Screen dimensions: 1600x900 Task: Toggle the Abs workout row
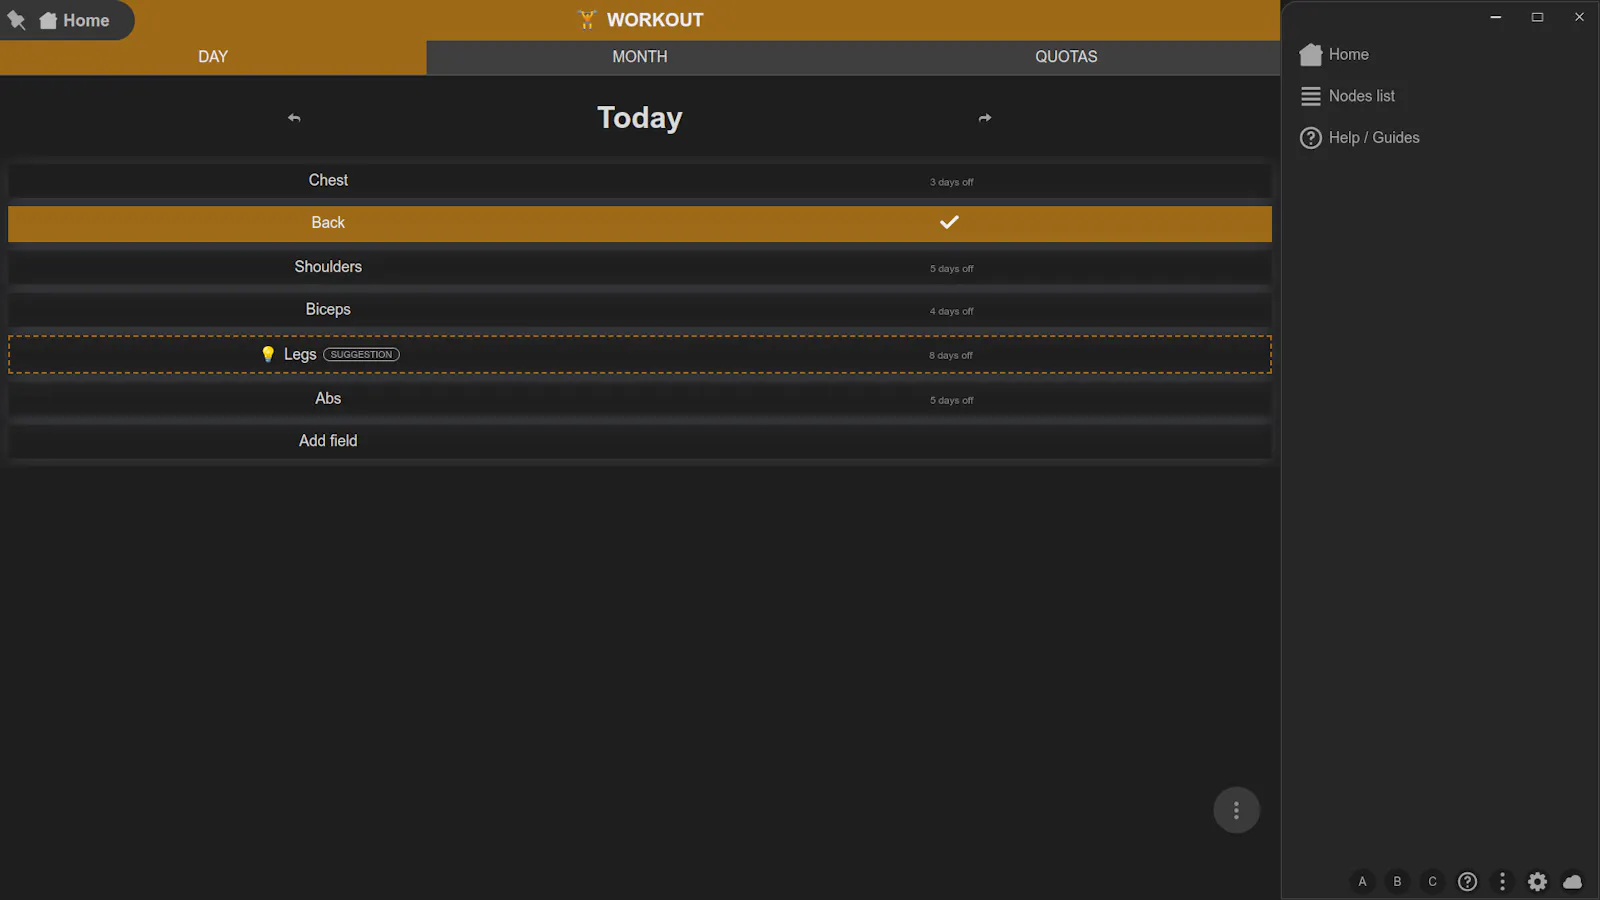[640, 399]
